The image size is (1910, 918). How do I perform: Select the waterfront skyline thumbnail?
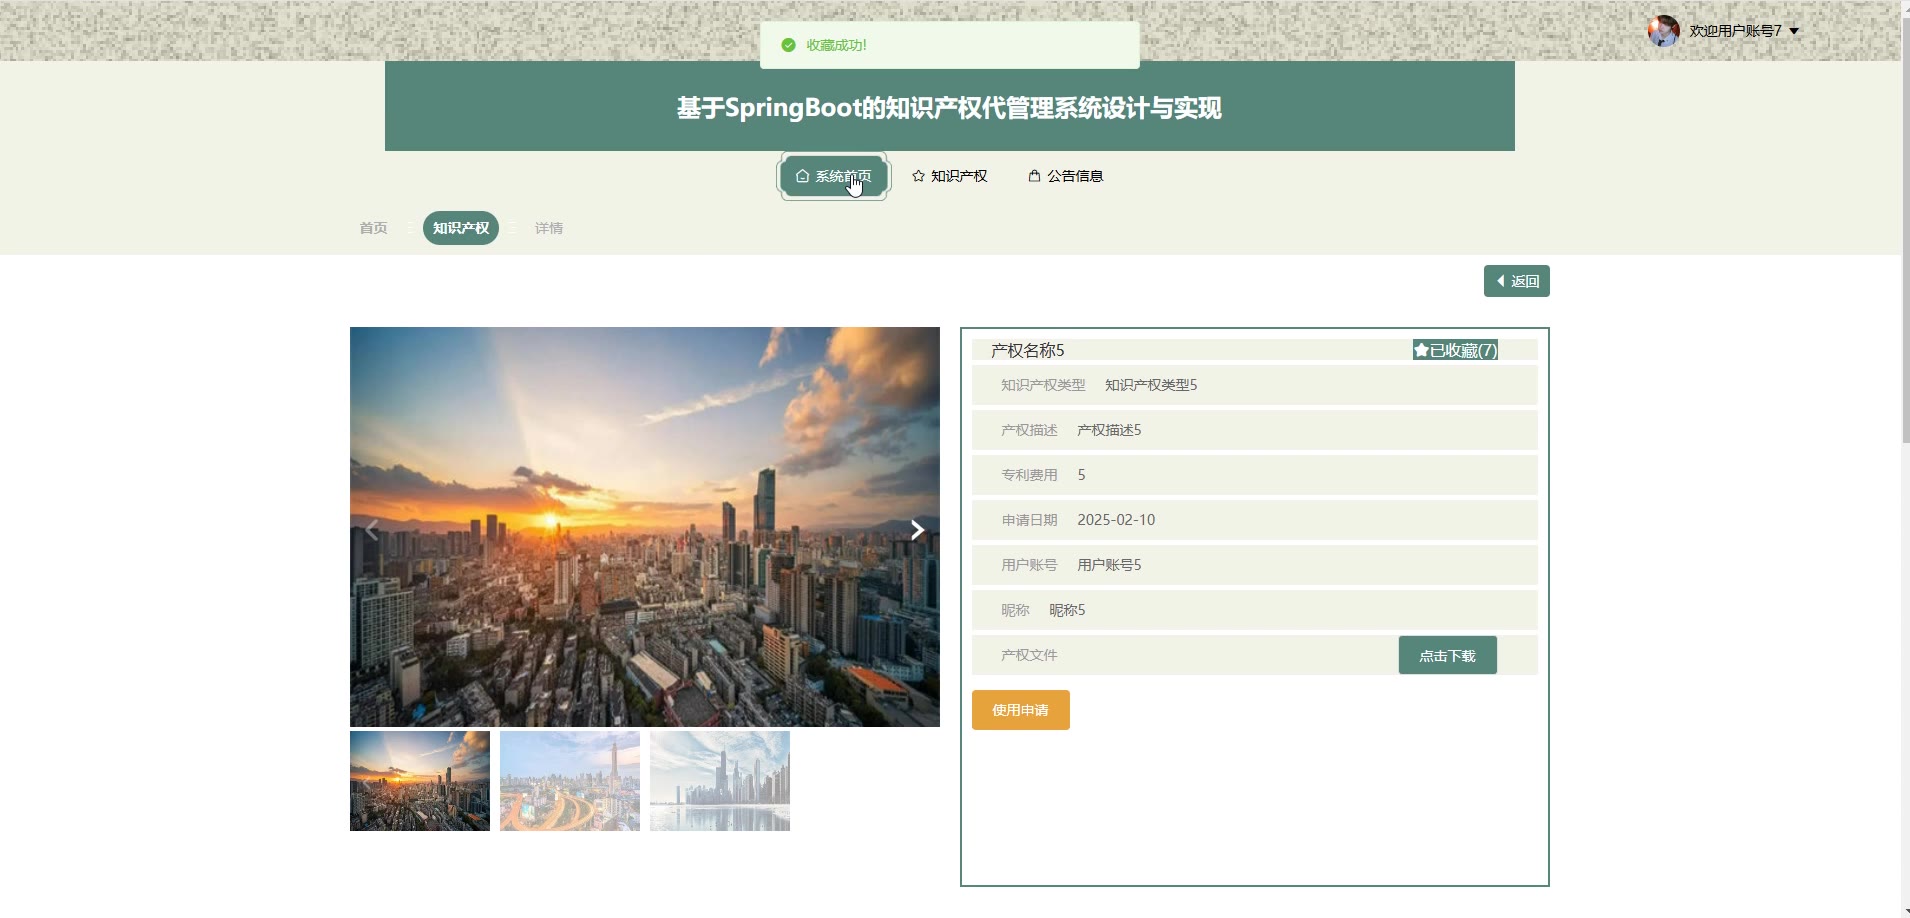[720, 781]
